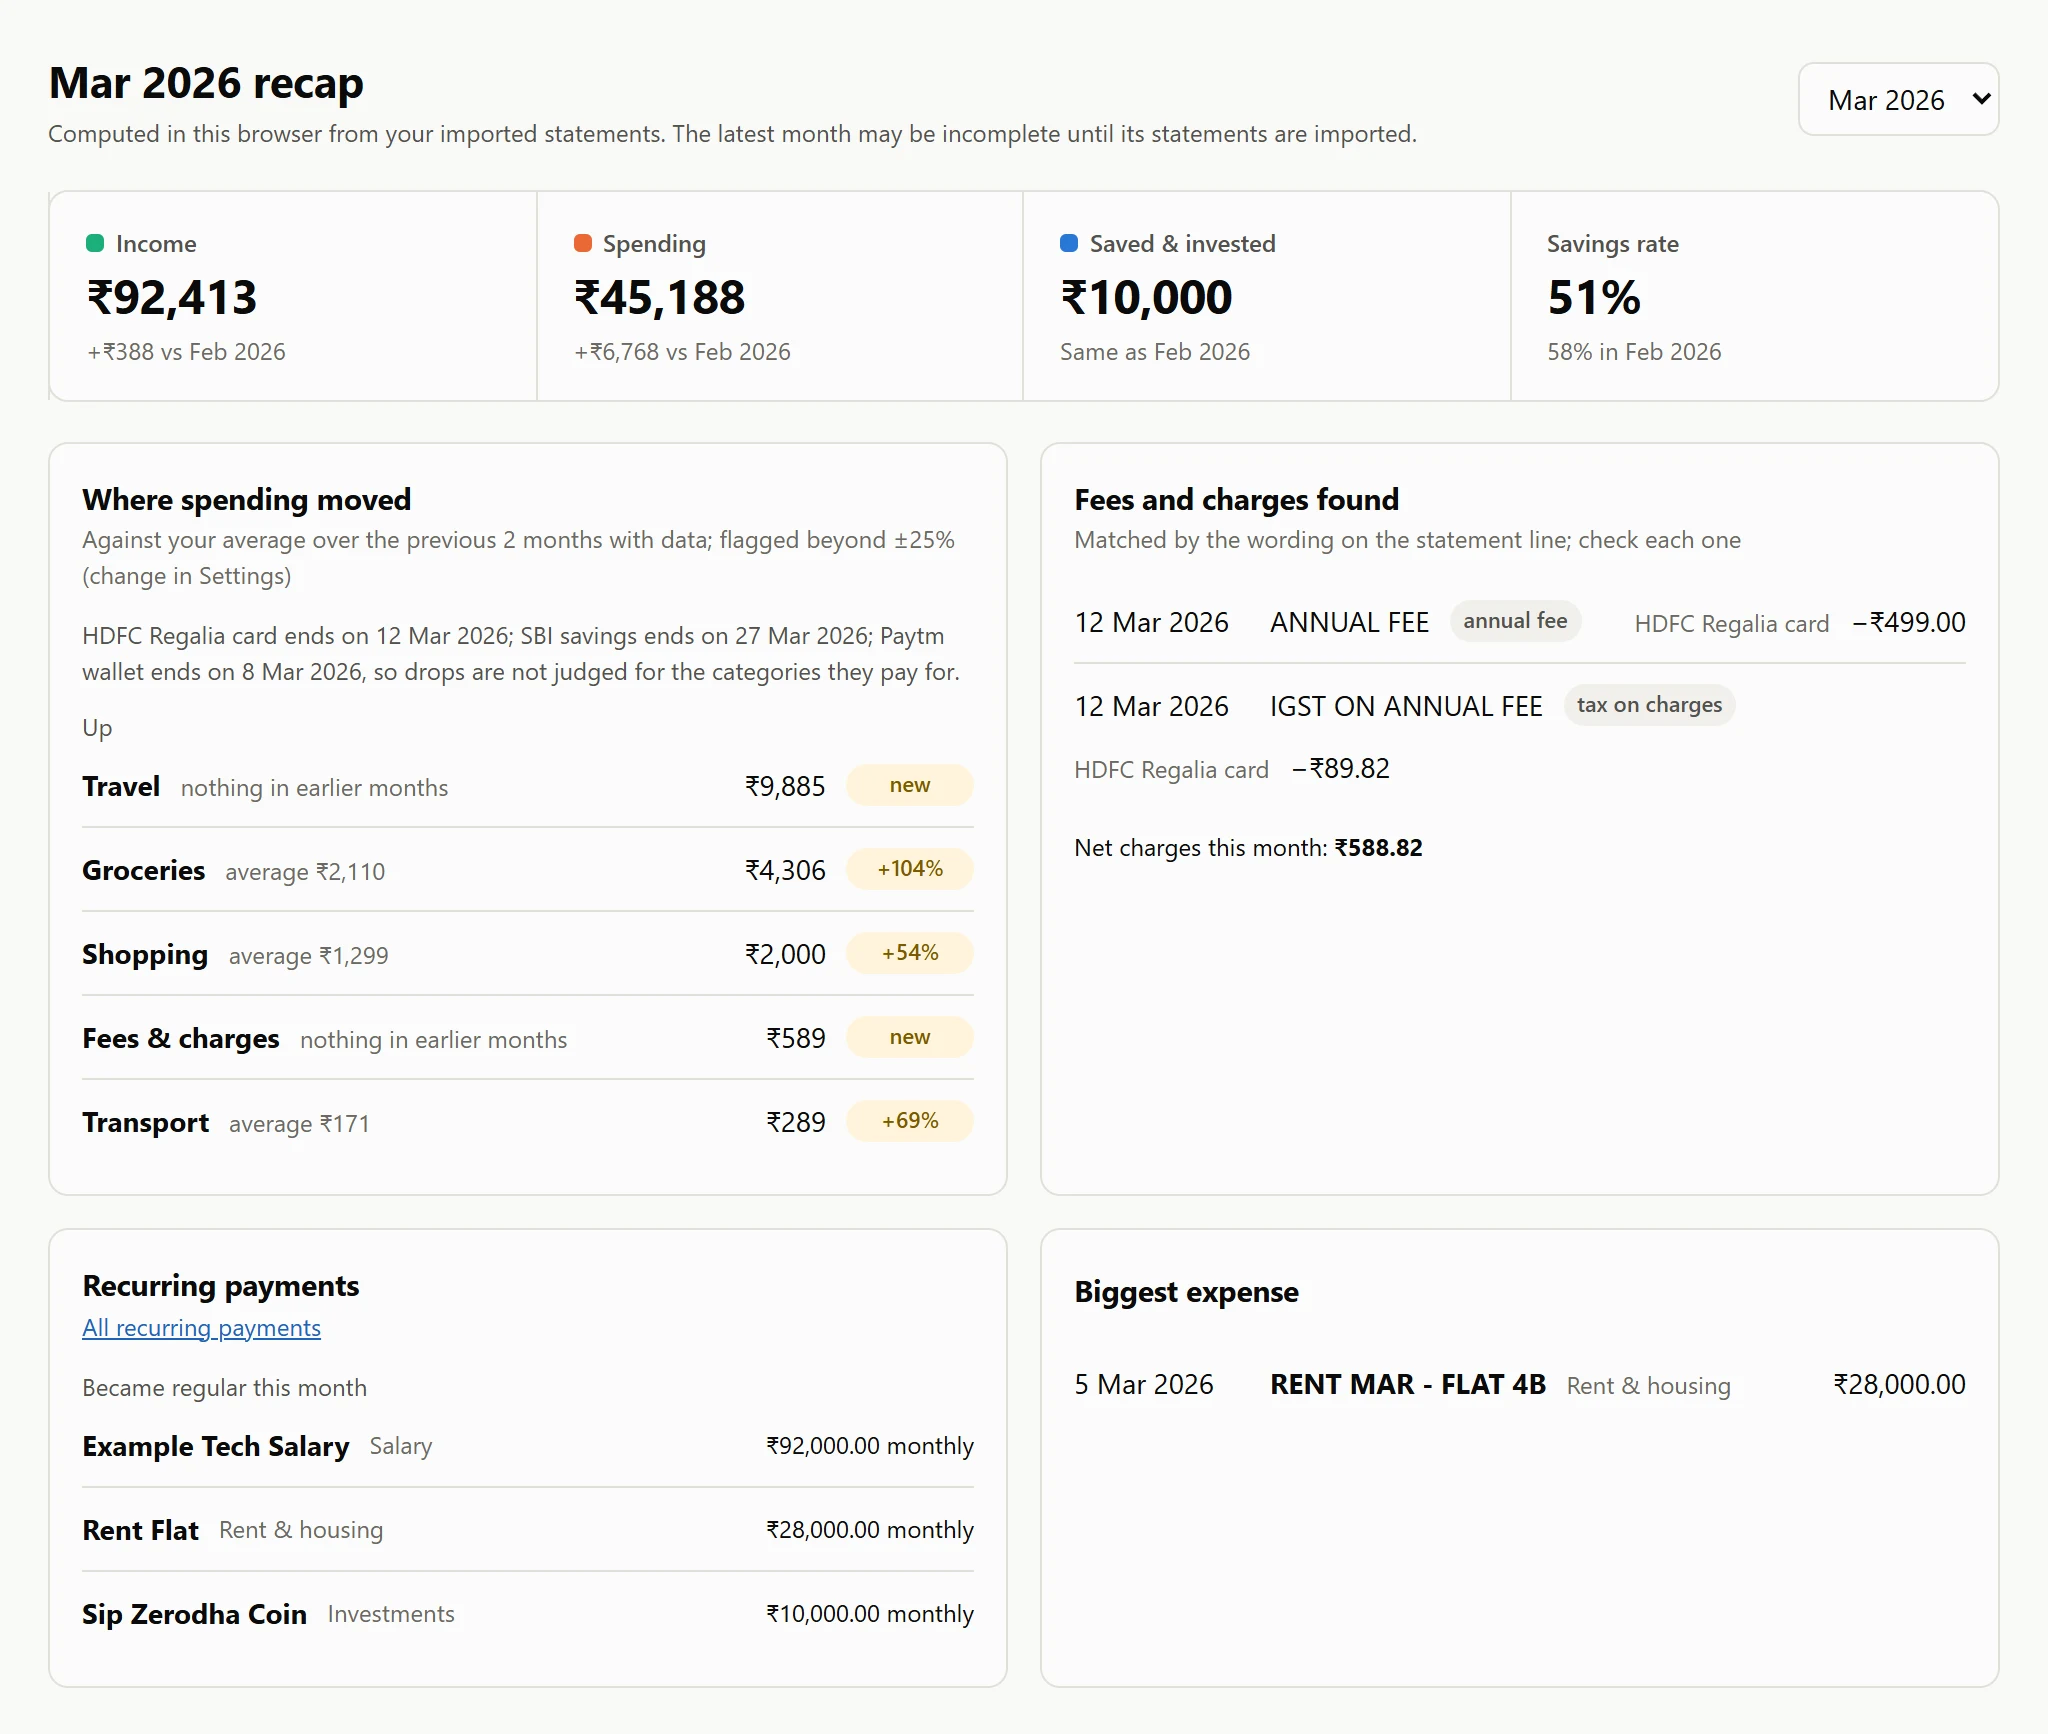The image size is (2048, 1734).
Task: Click the 'Transport' category name
Action: pyautogui.click(x=146, y=1123)
